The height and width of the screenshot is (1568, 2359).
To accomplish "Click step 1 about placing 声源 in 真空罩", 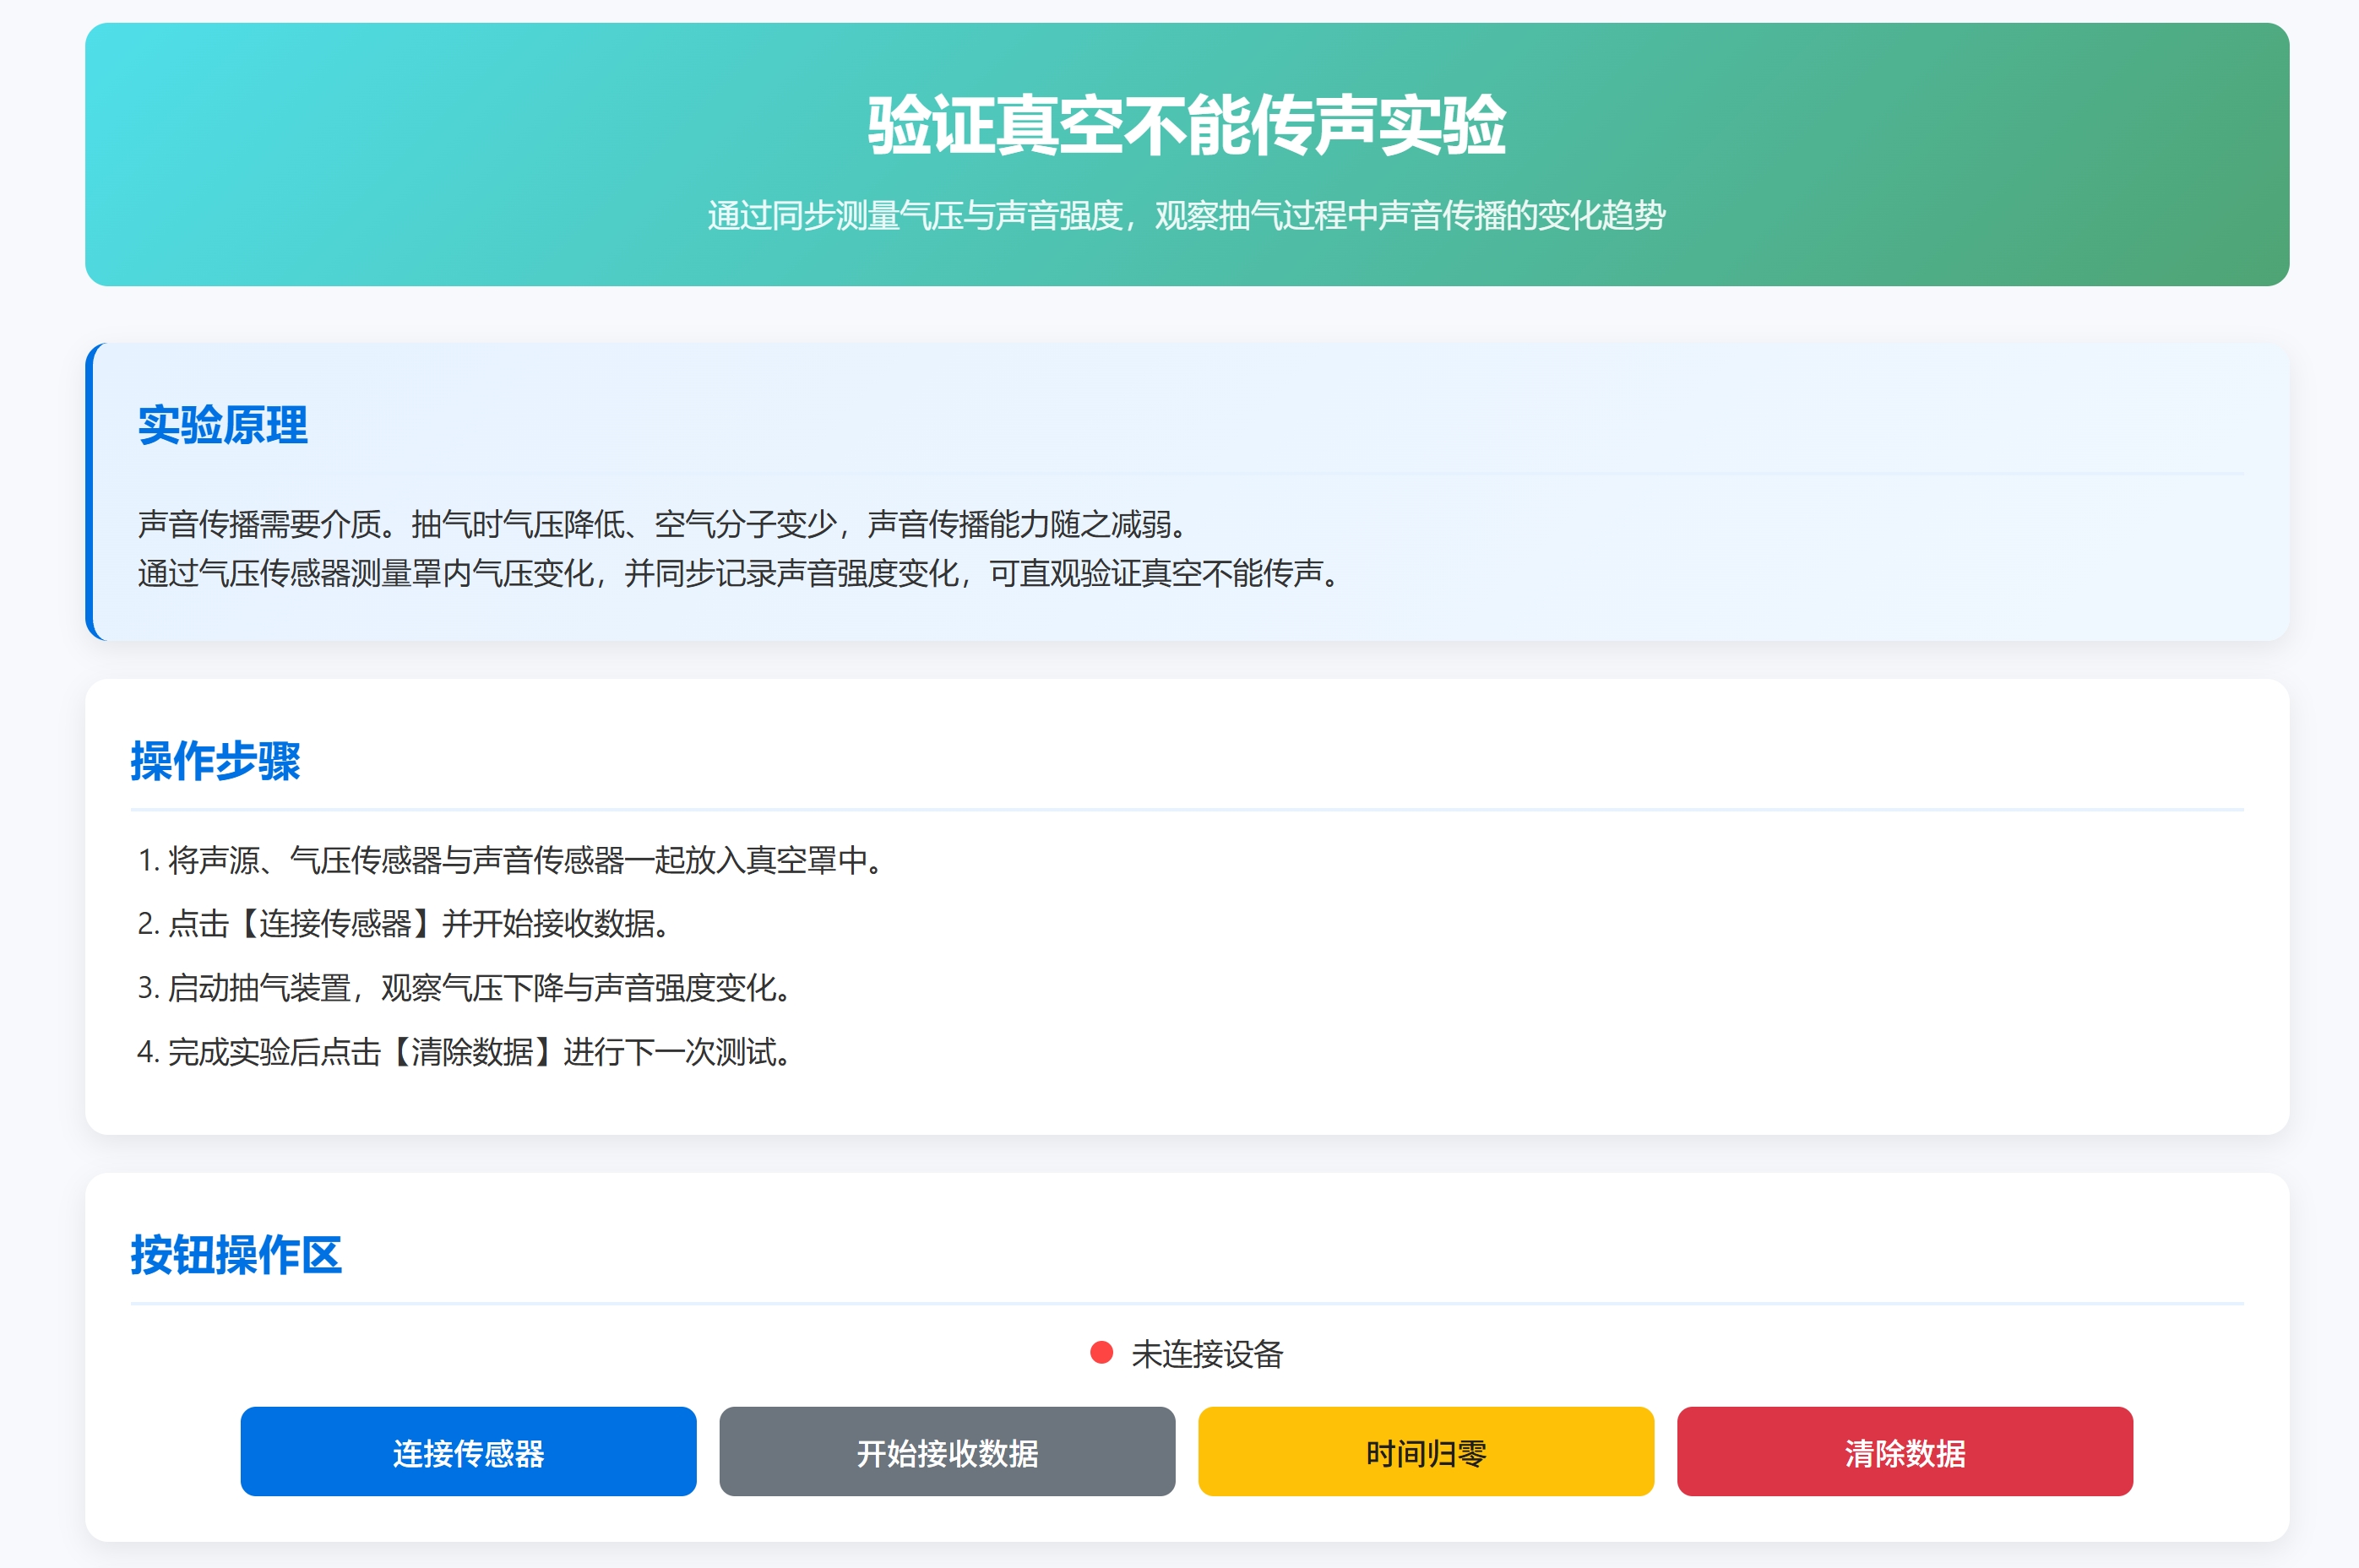I will pos(510,860).
